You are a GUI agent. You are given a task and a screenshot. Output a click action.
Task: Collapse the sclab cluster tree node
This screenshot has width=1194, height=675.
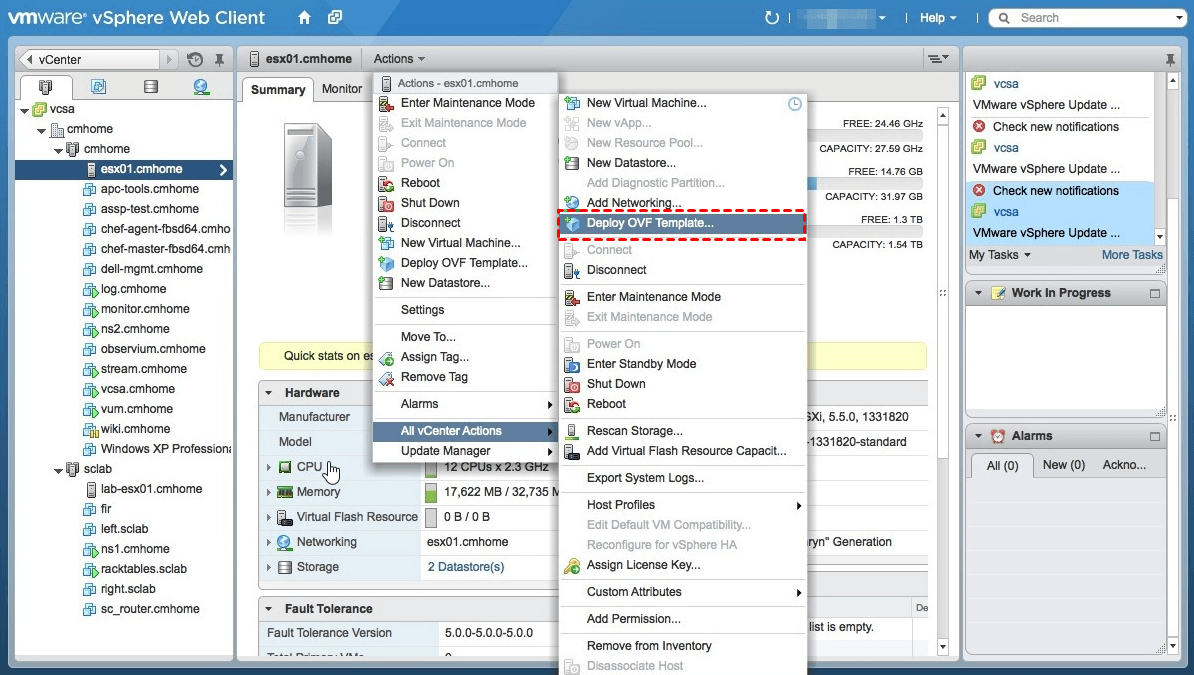pyautogui.click(x=59, y=469)
